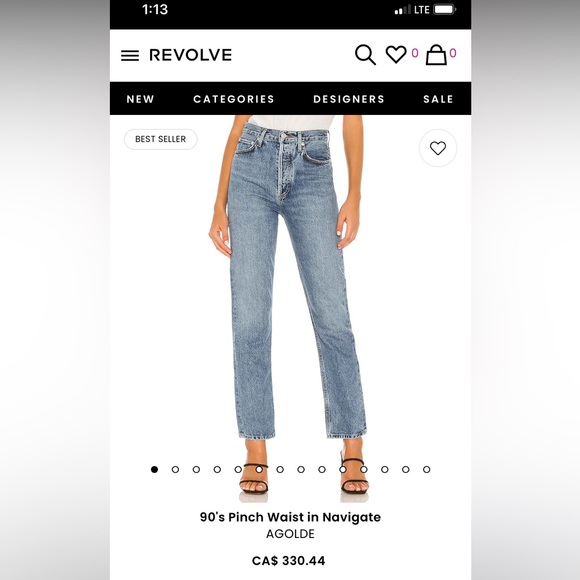Click the BEST SELLER badge
Screen dimensions: 580x580
point(161,139)
